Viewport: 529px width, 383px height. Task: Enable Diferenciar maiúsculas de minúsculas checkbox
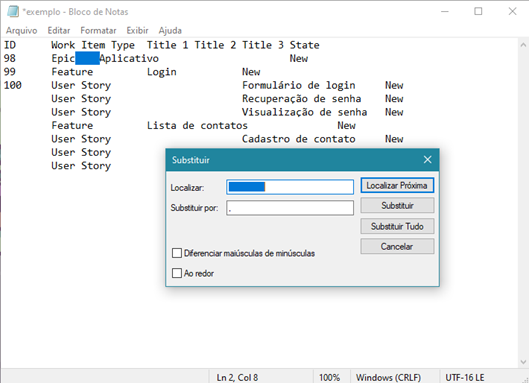point(177,253)
